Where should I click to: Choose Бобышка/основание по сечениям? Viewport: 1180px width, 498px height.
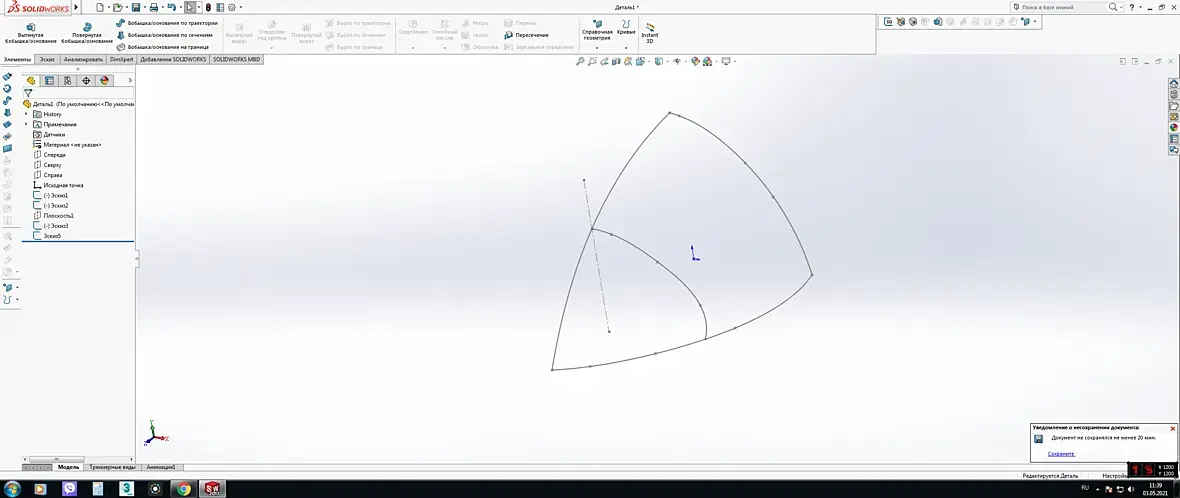pyautogui.click(x=166, y=35)
